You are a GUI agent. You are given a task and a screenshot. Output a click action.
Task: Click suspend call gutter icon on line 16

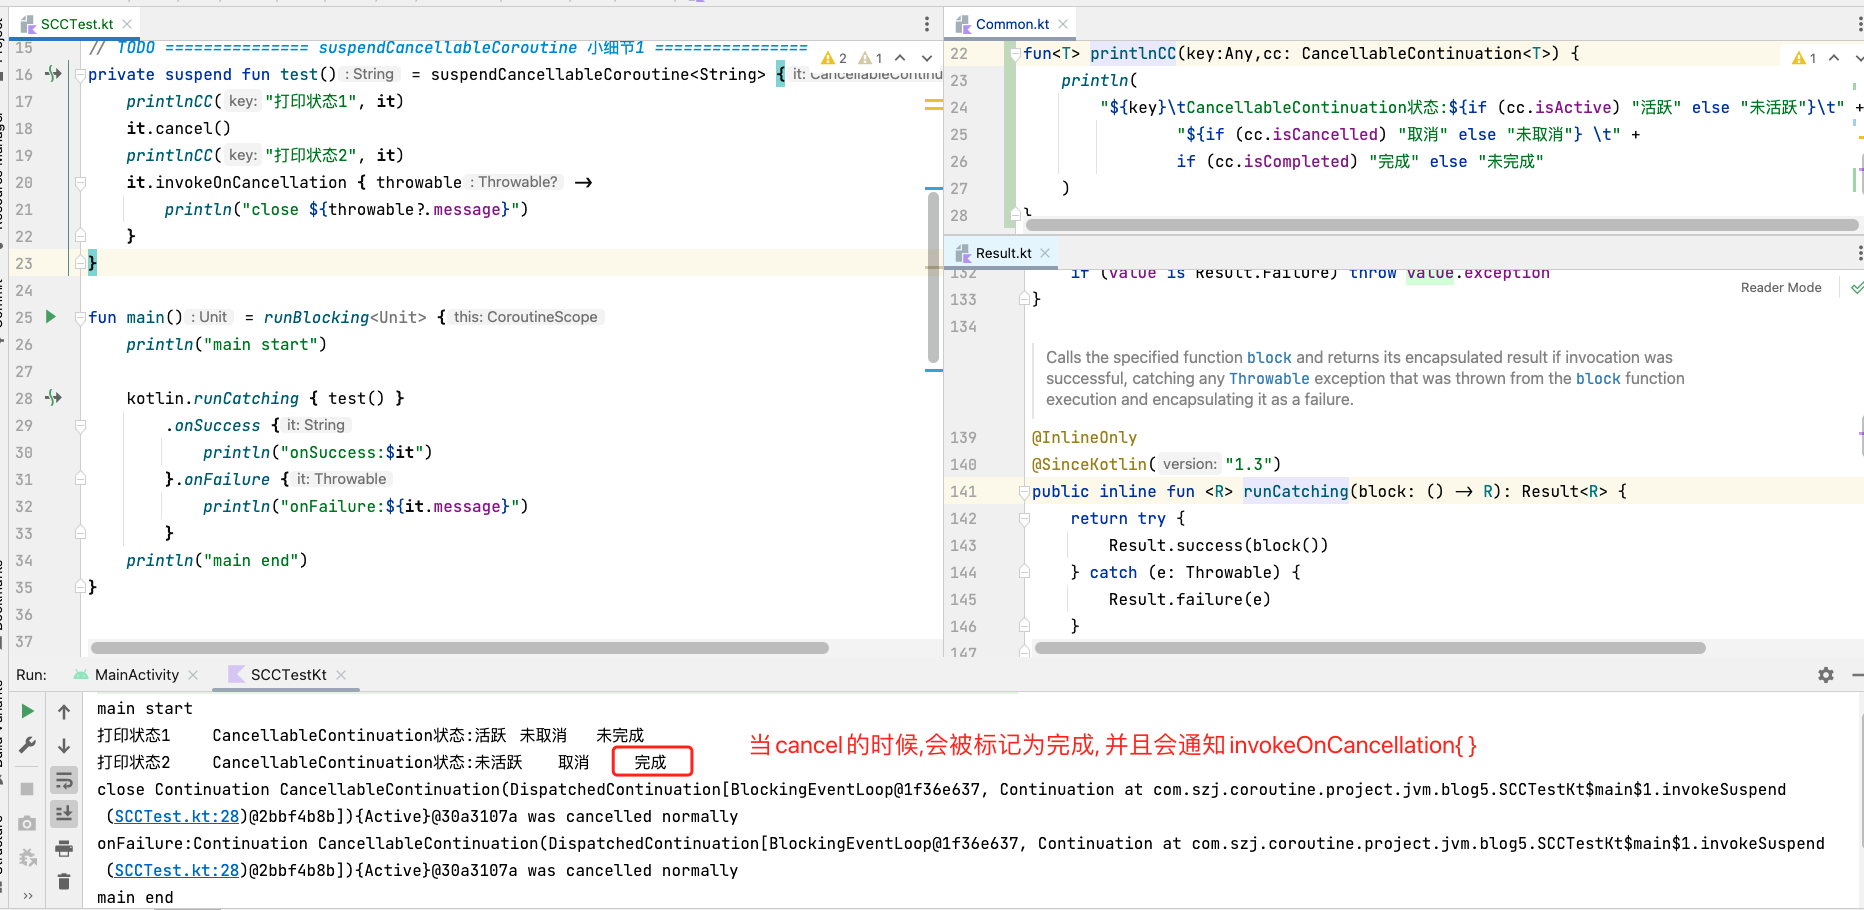[54, 73]
